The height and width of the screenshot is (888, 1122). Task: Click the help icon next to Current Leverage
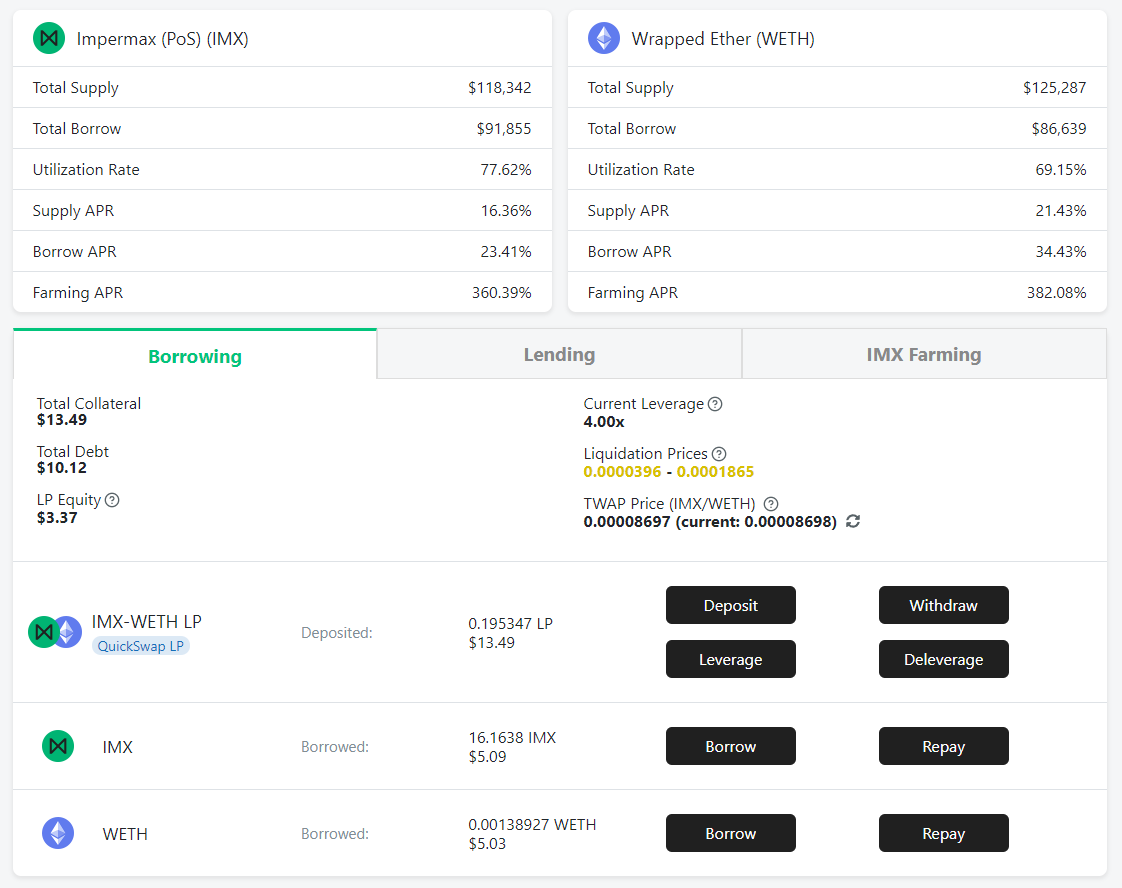click(715, 404)
